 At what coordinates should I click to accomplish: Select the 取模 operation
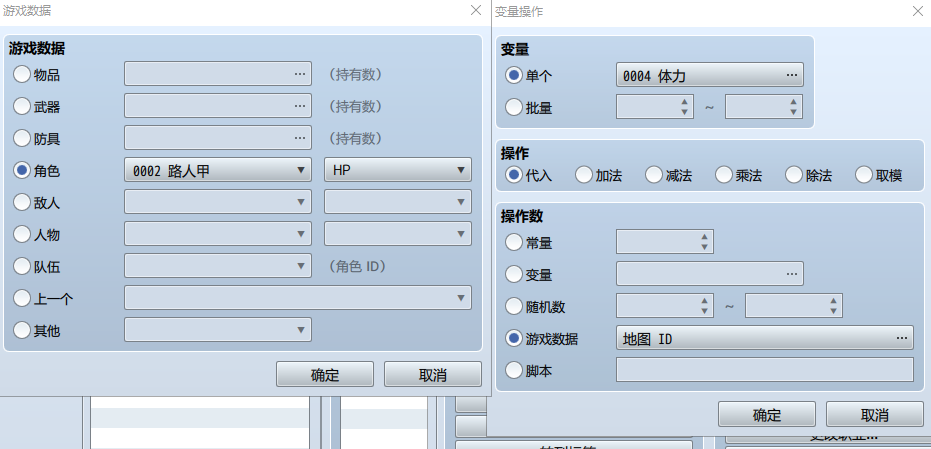864,175
